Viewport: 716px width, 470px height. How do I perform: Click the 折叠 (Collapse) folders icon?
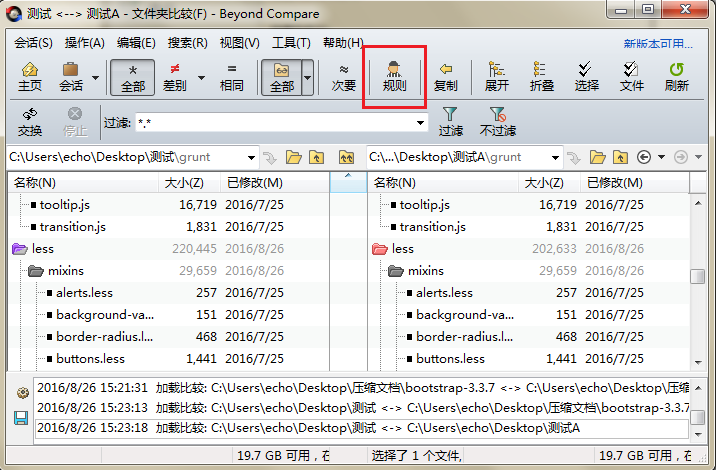pyautogui.click(x=542, y=76)
